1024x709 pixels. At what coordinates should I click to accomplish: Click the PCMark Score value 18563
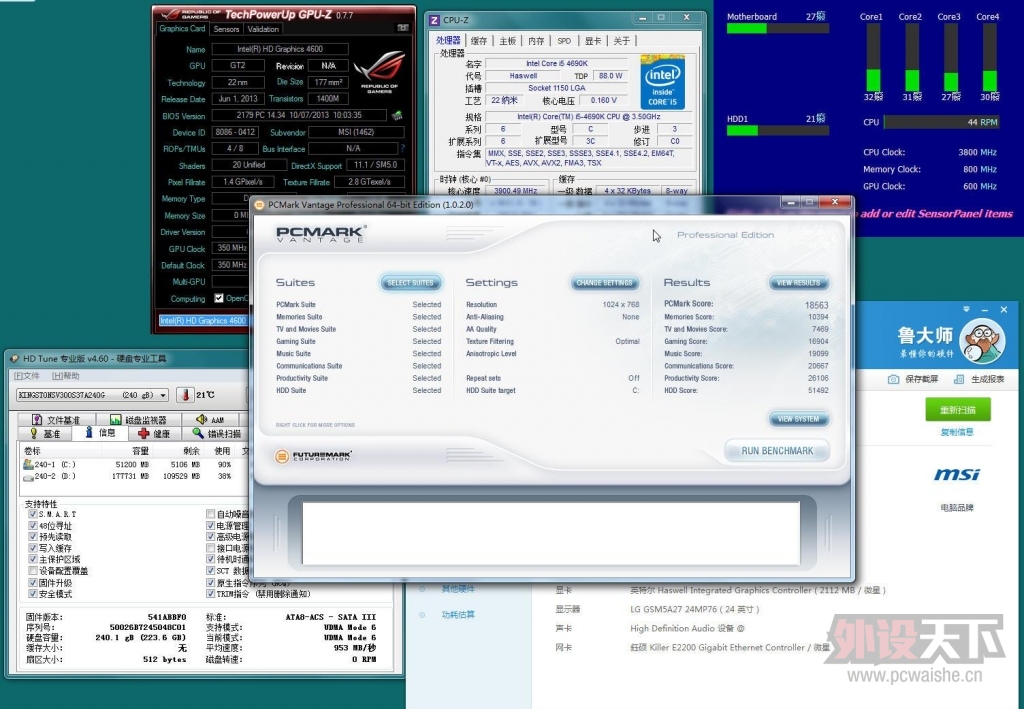click(816, 305)
